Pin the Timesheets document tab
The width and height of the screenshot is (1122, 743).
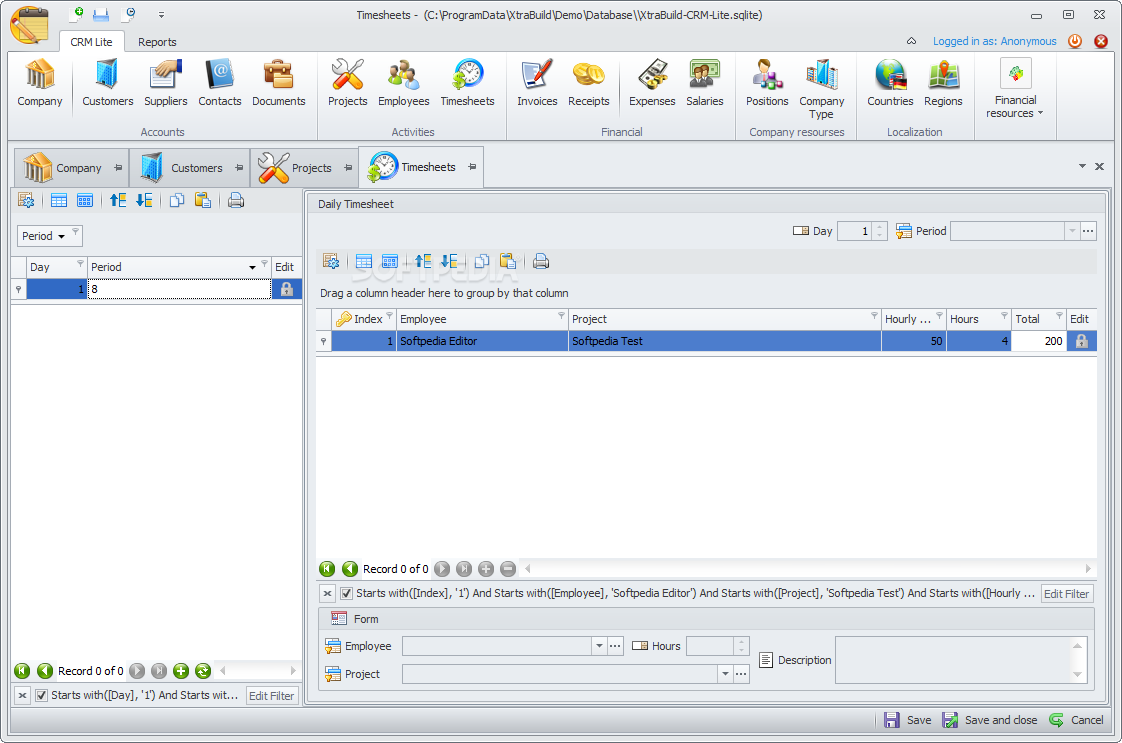[472, 167]
